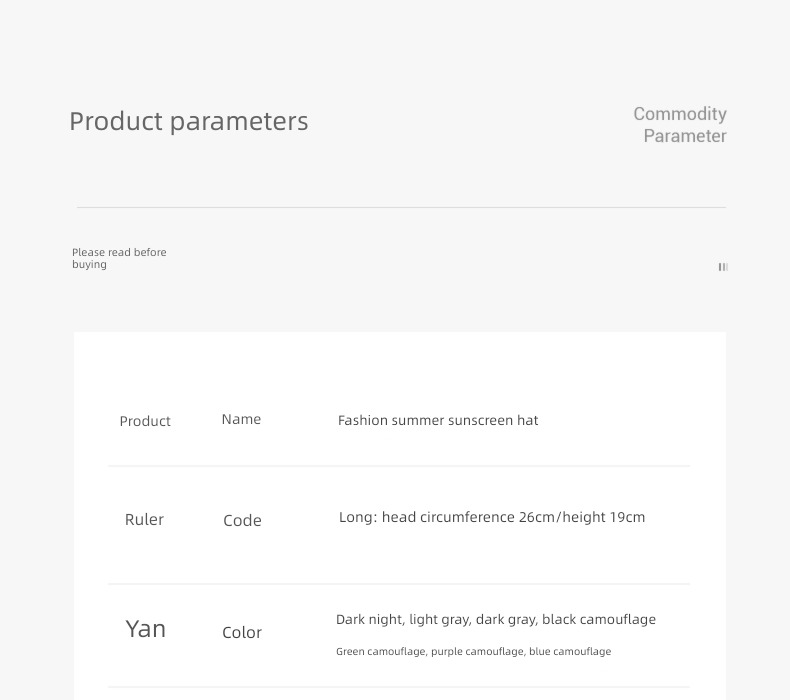Select the Green camouflage color line
The width and height of the screenshot is (790, 700).
[474, 652]
